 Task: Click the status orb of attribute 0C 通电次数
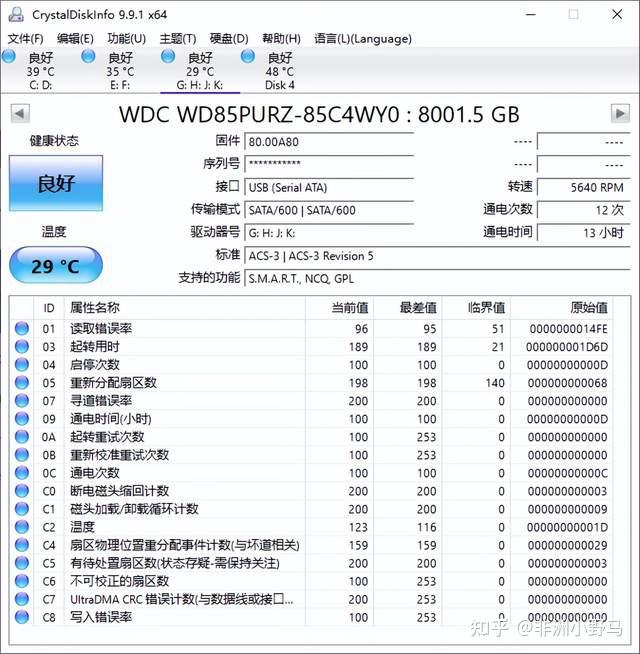pos(22,473)
